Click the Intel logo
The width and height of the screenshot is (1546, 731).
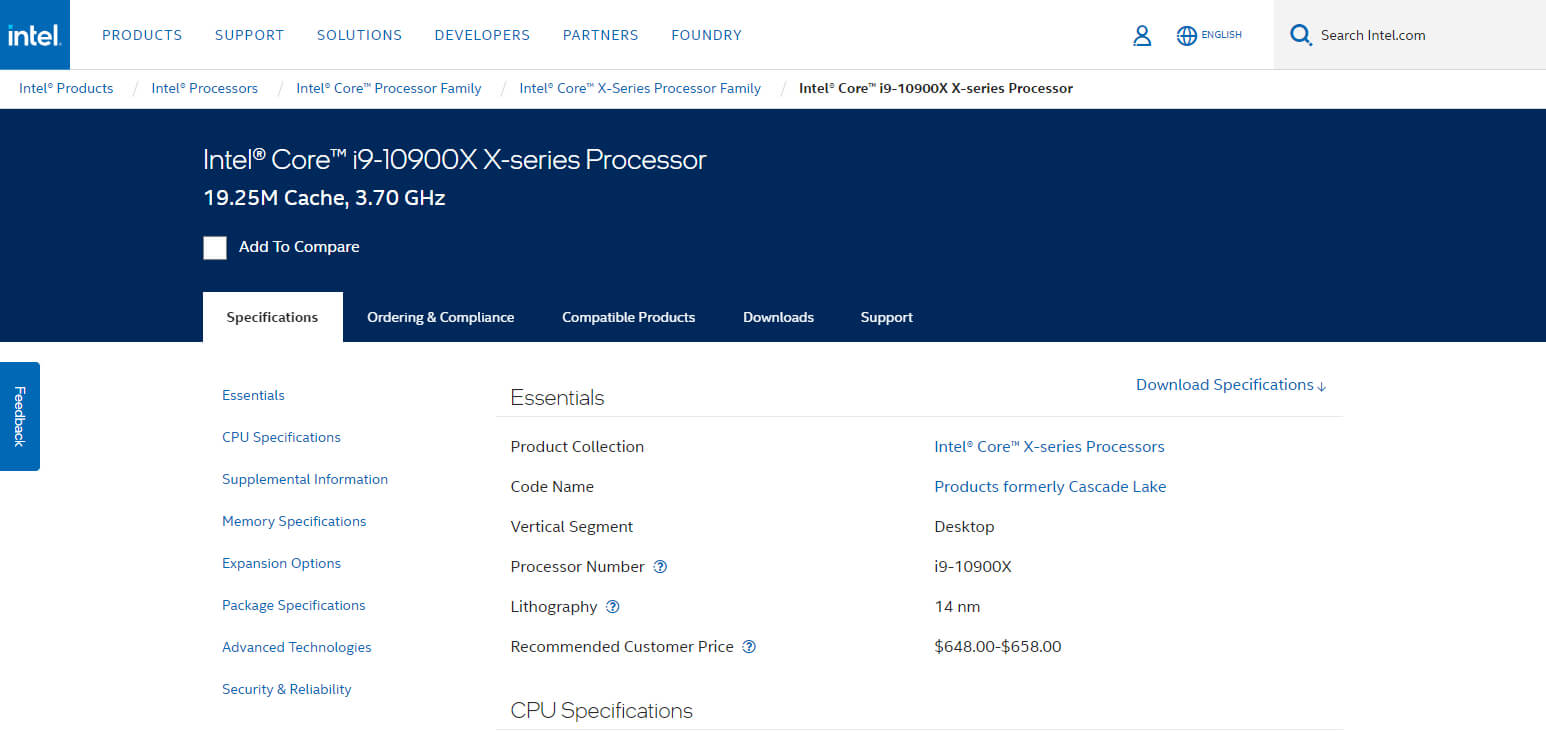pyautogui.click(x=35, y=35)
